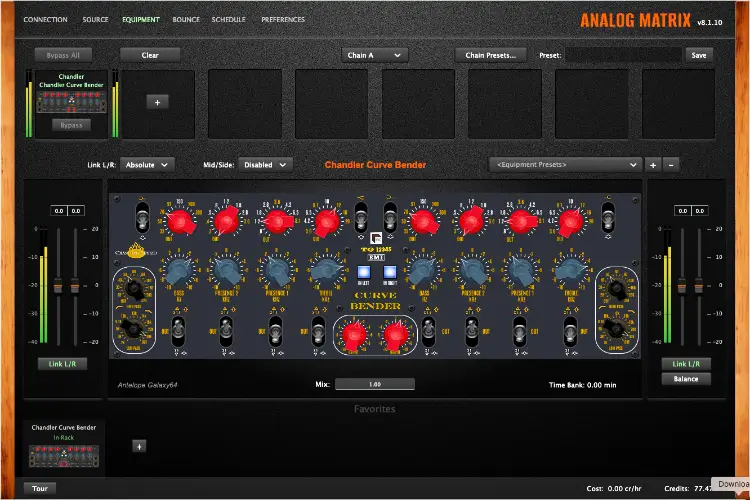The width and height of the screenshot is (750, 500).
Task: Switch to the Bounce tab
Action: 186,19
